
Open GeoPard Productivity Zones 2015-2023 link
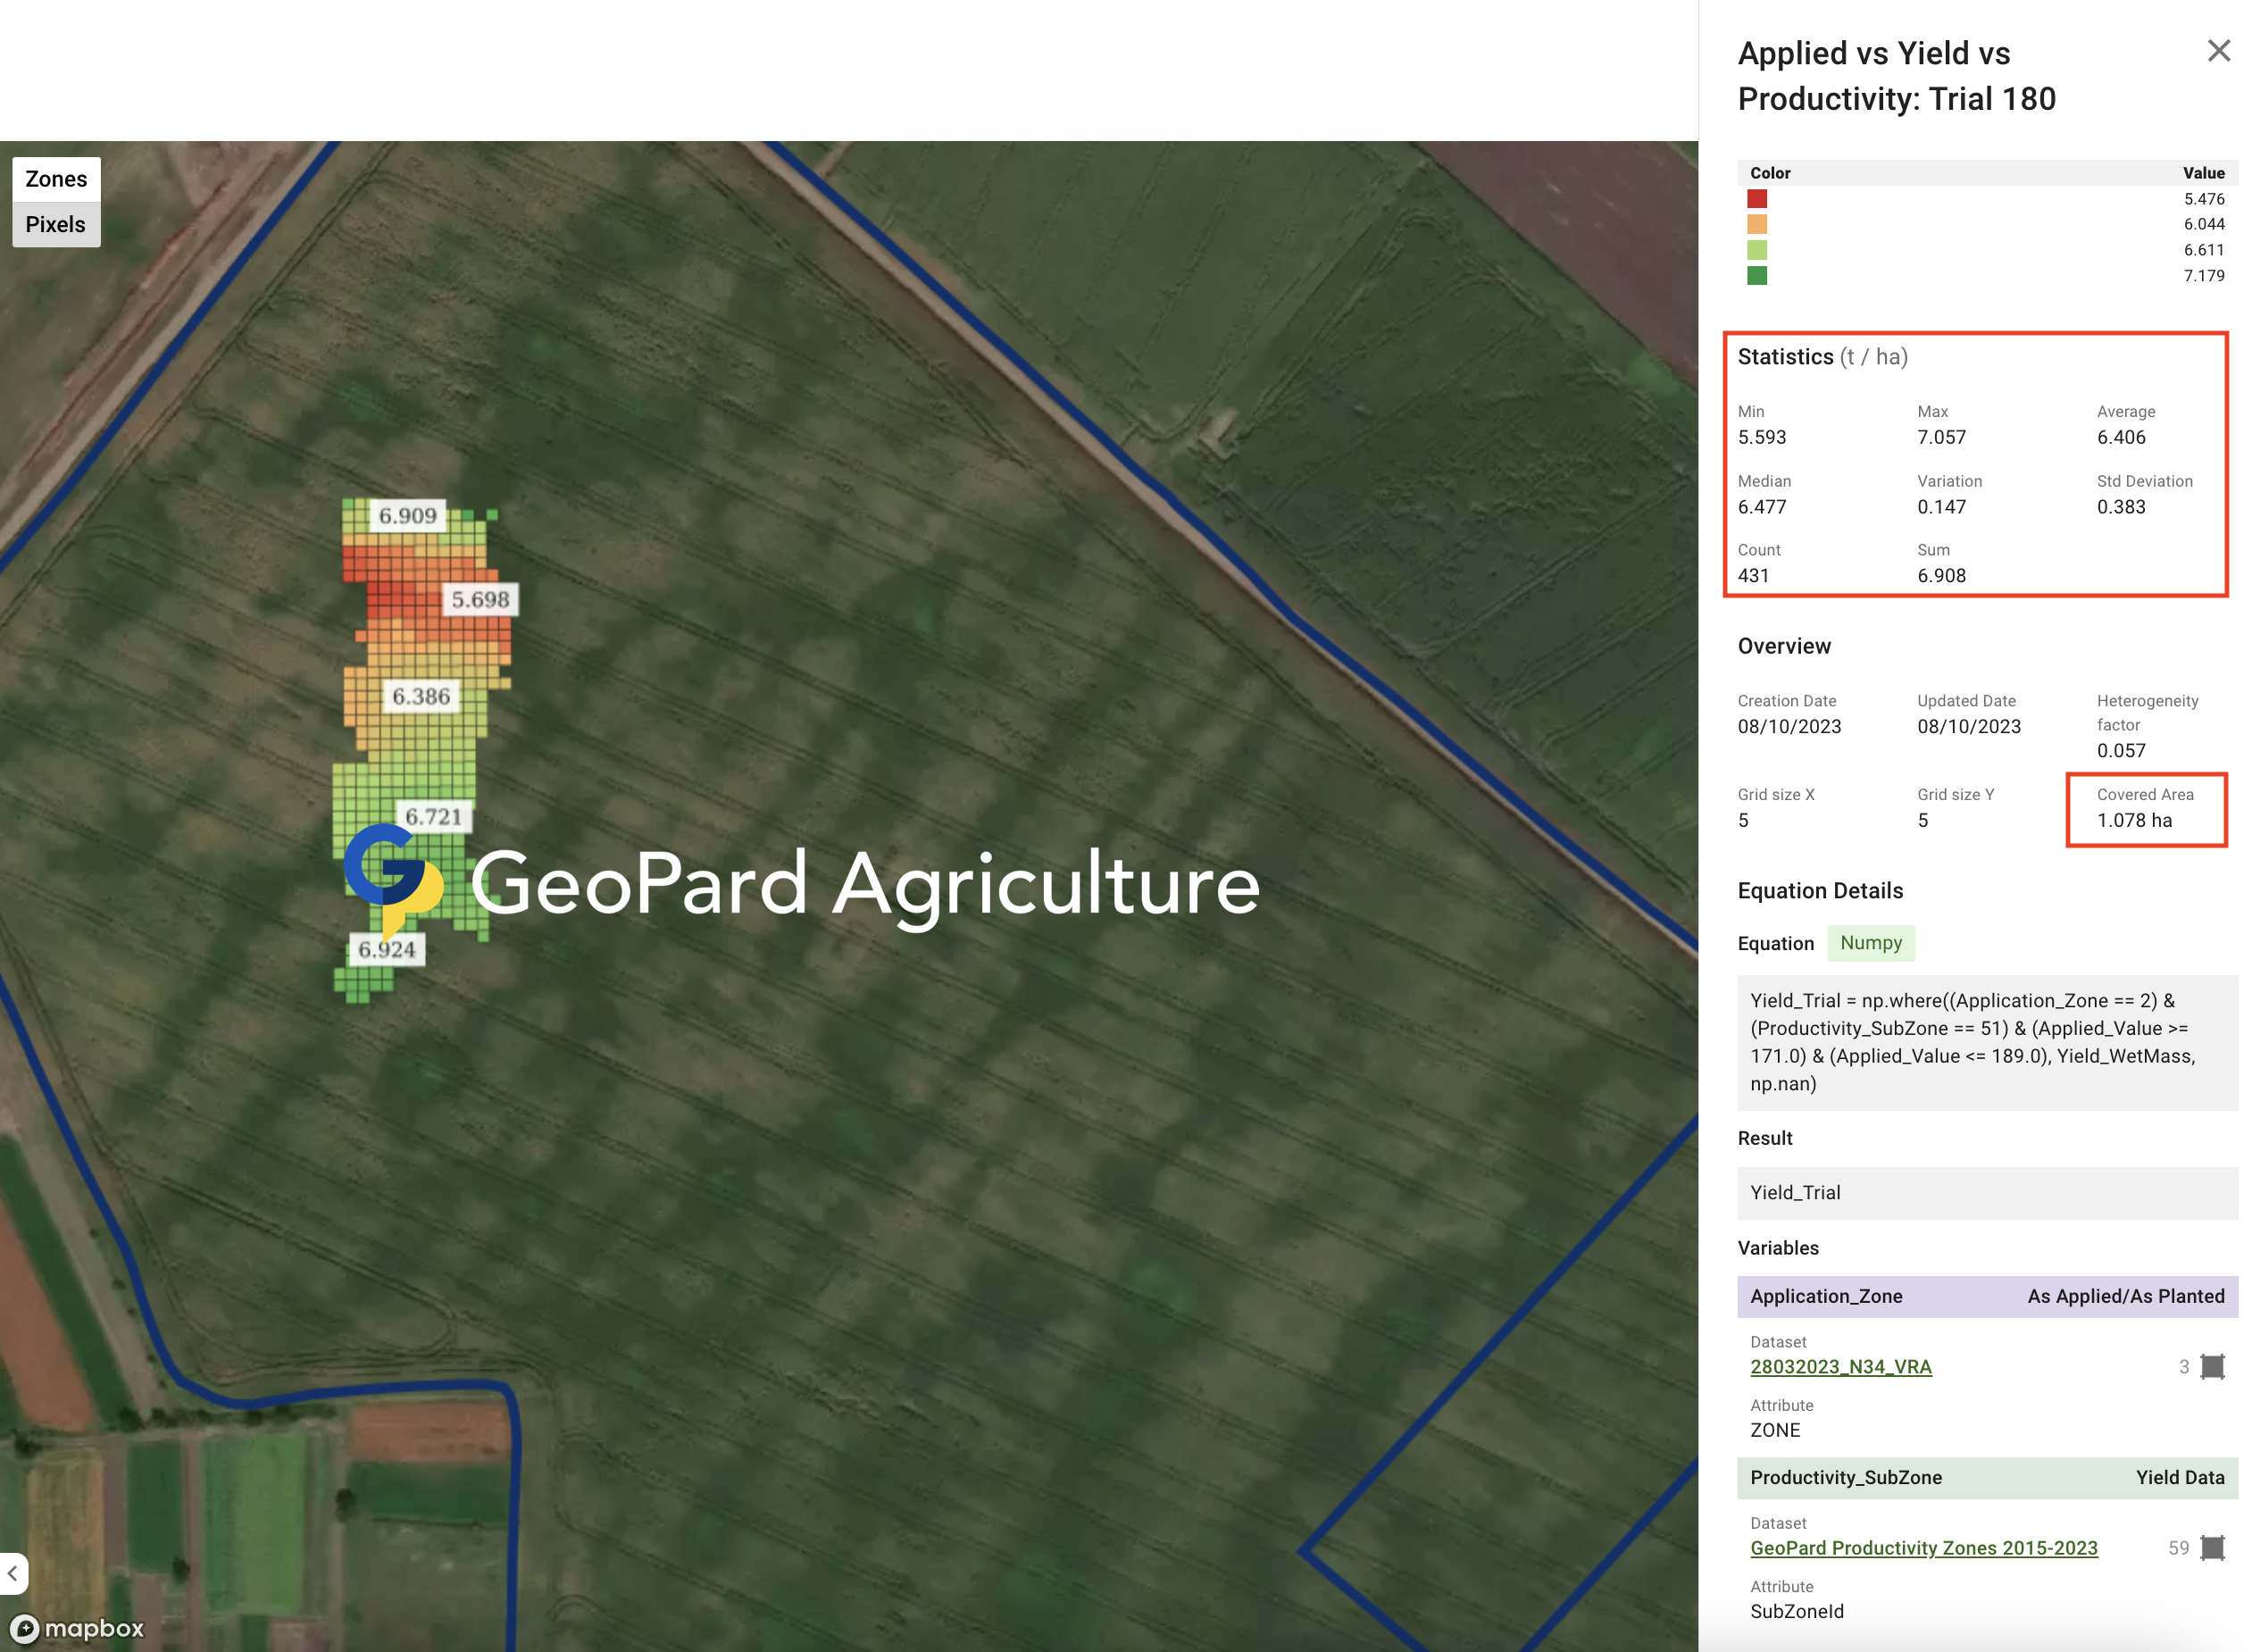pyautogui.click(x=1922, y=1547)
